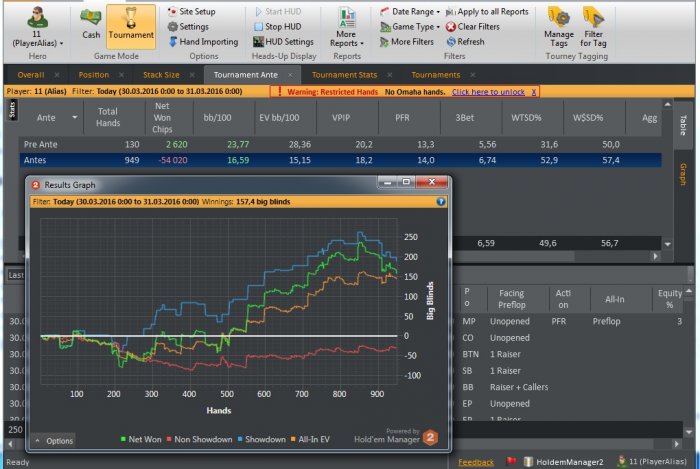Open the Tournaments tab
The image size is (700, 469).
pyautogui.click(x=436, y=75)
